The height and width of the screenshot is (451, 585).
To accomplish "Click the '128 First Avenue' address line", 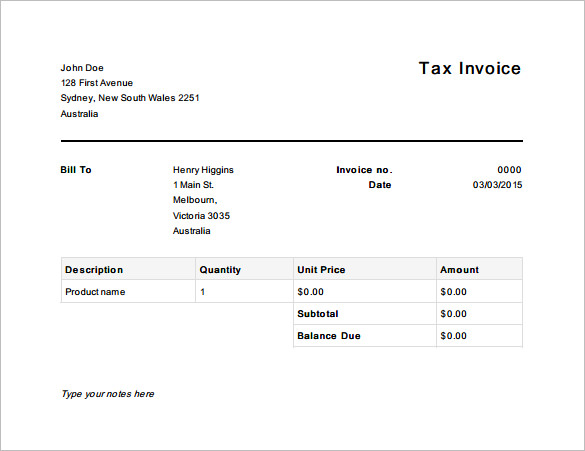I will pos(97,83).
